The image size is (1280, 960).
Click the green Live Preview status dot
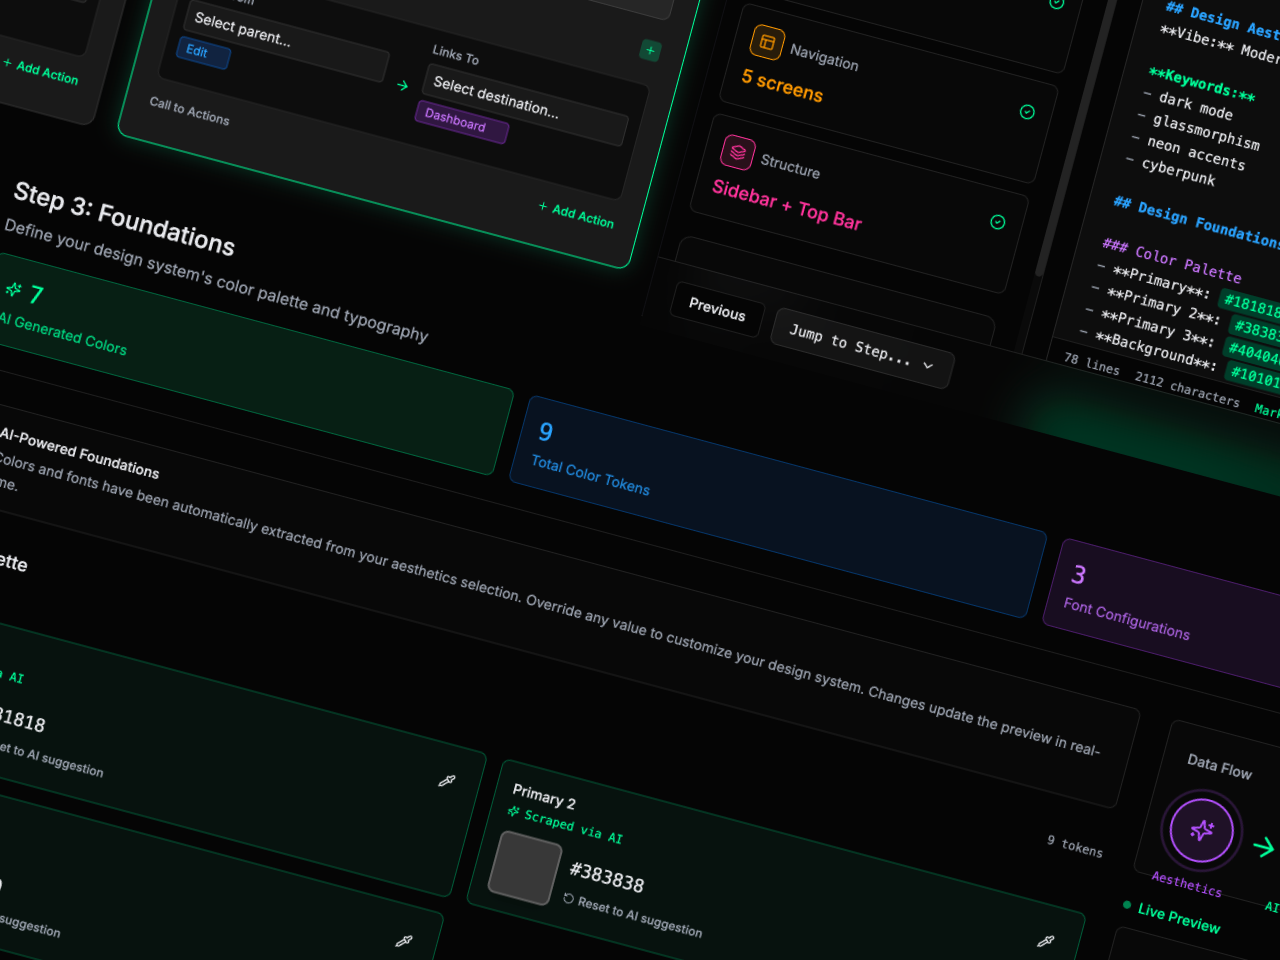tap(1127, 905)
